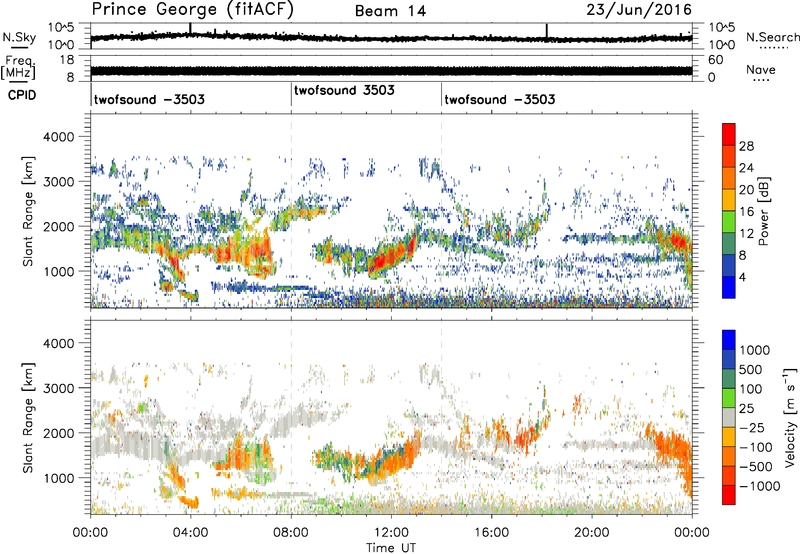
Task: Click the 'Power [dB]' colorbar label
Action: 763,211
